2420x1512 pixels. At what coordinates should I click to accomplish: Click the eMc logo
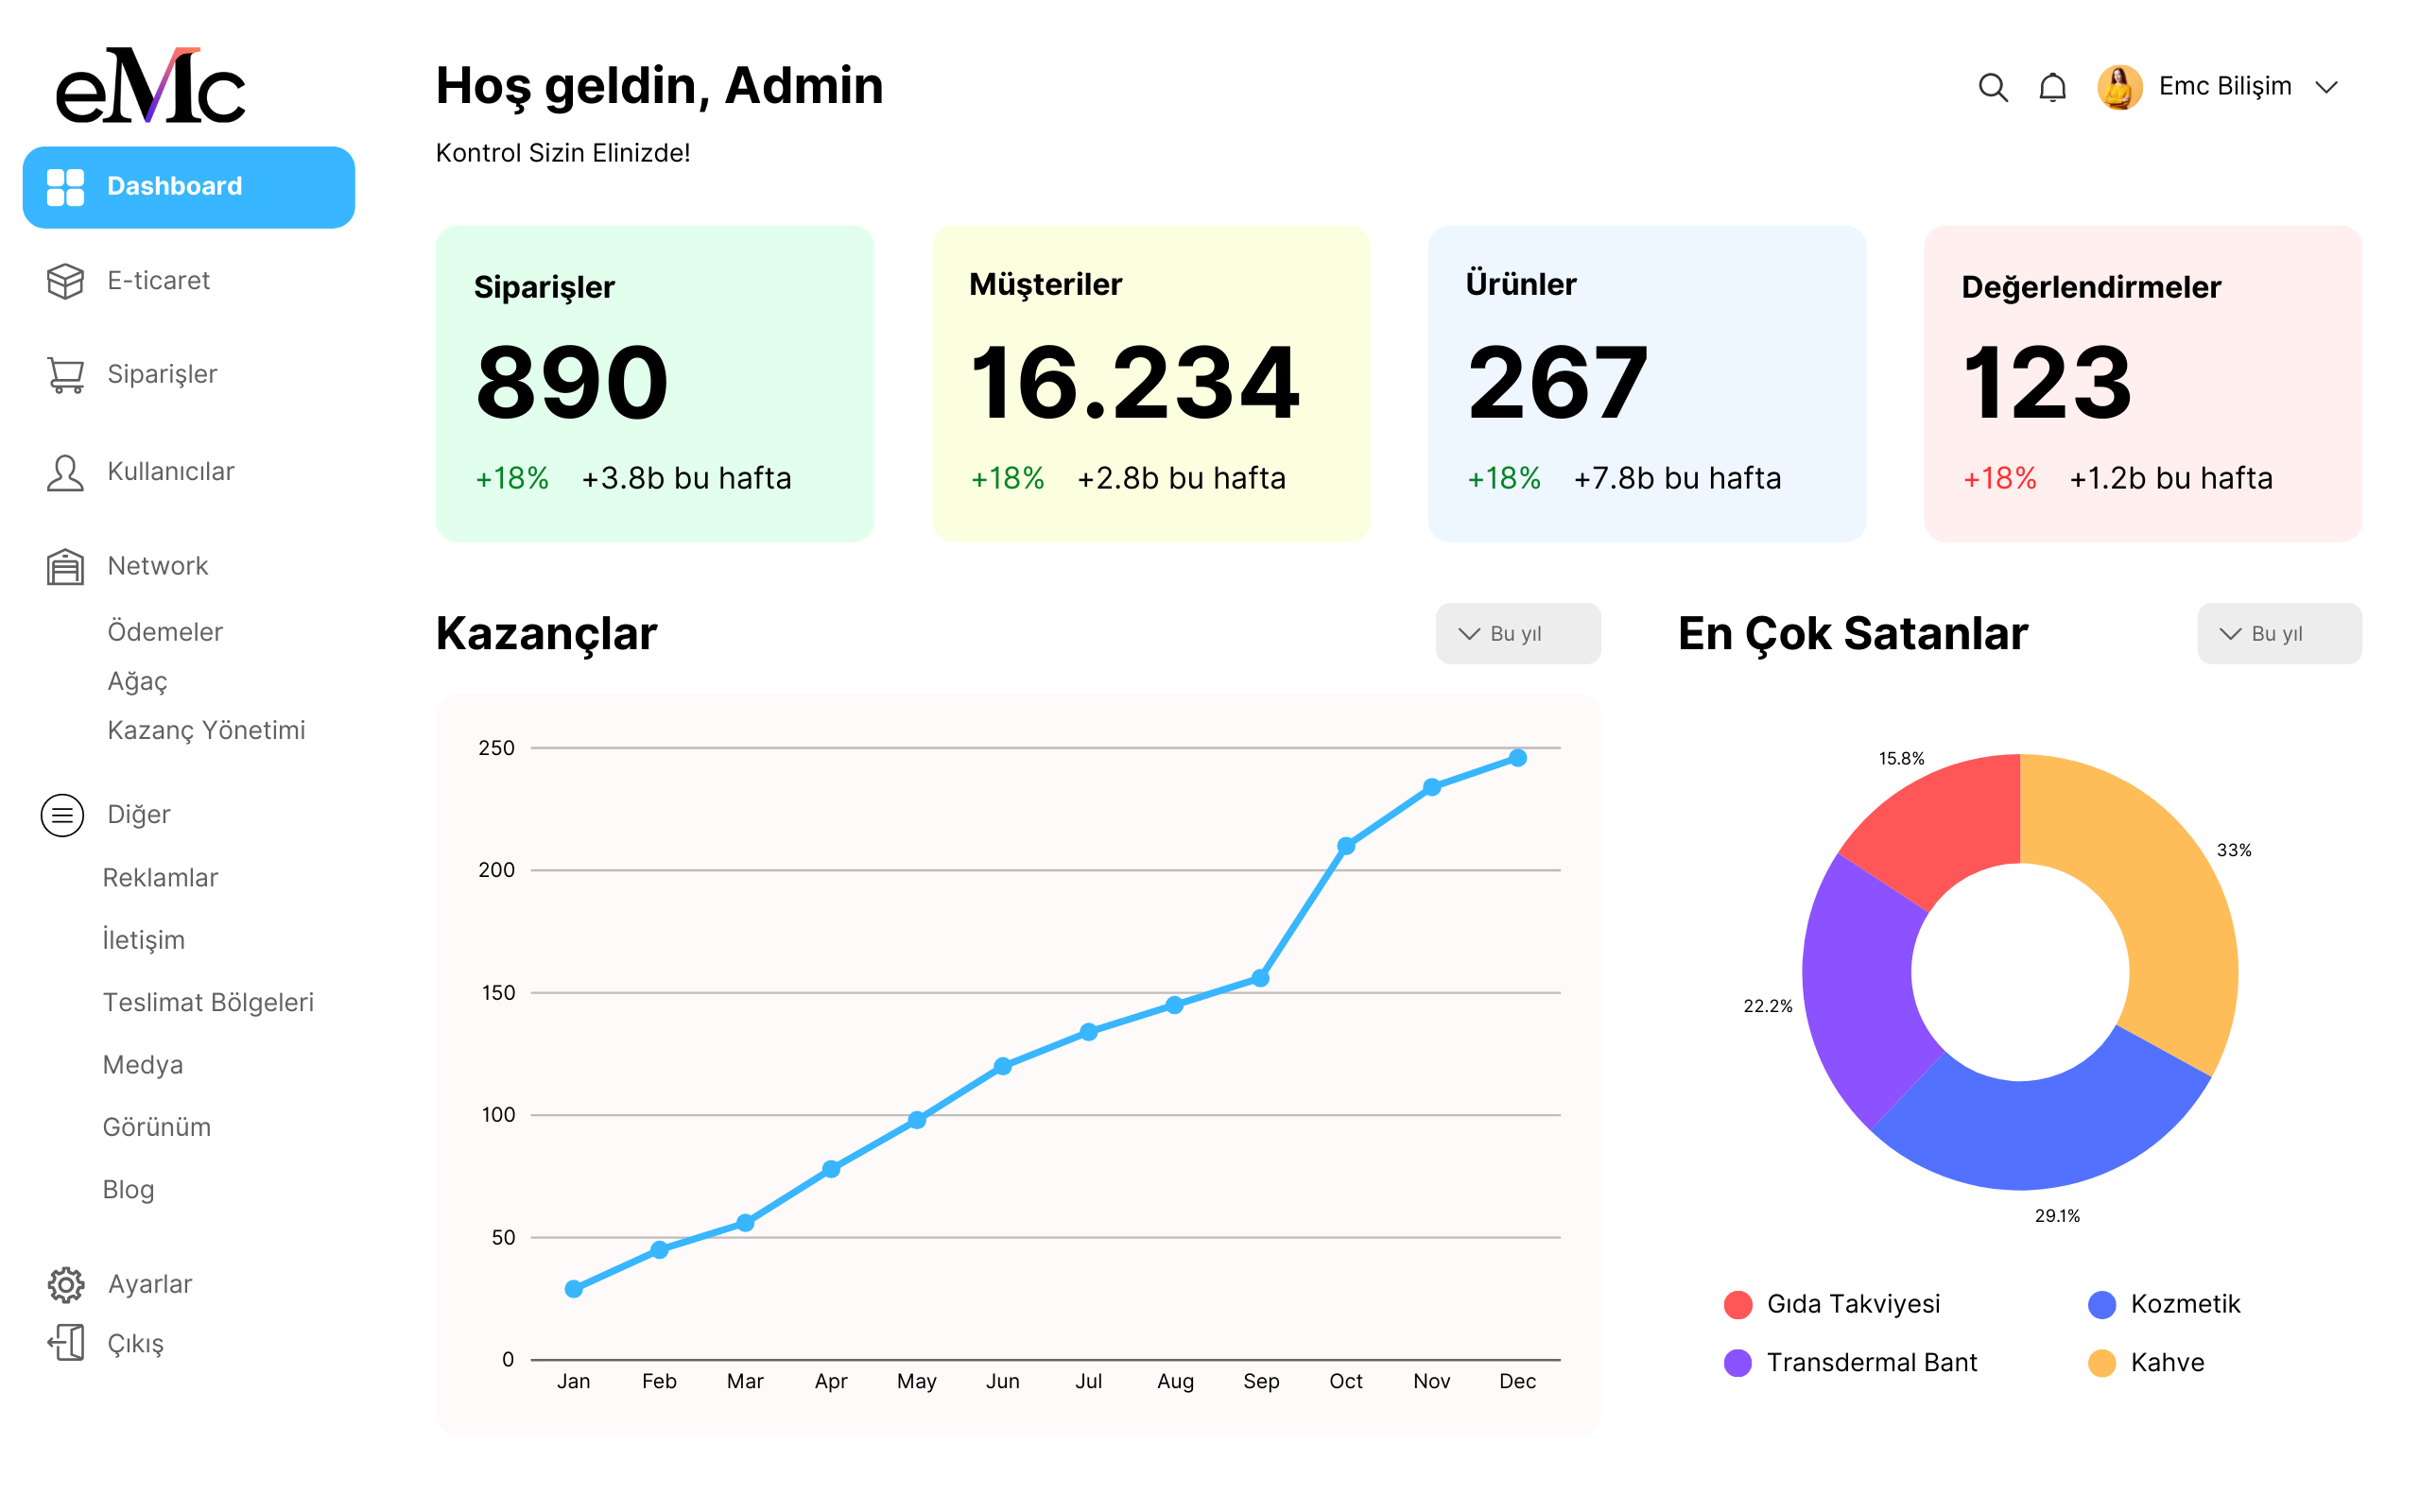(150, 86)
